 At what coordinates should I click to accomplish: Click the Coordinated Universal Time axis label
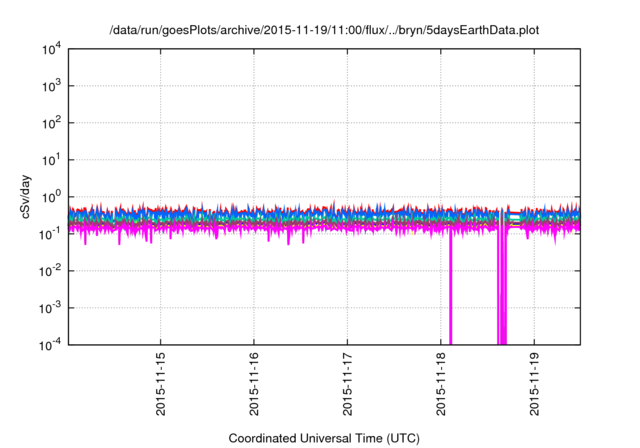point(324,438)
